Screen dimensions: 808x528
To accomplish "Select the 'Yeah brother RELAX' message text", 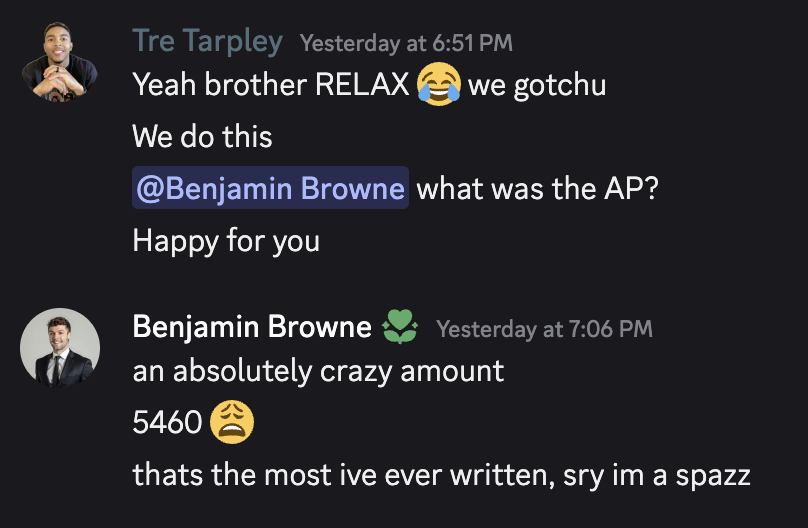I will tap(271, 84).
